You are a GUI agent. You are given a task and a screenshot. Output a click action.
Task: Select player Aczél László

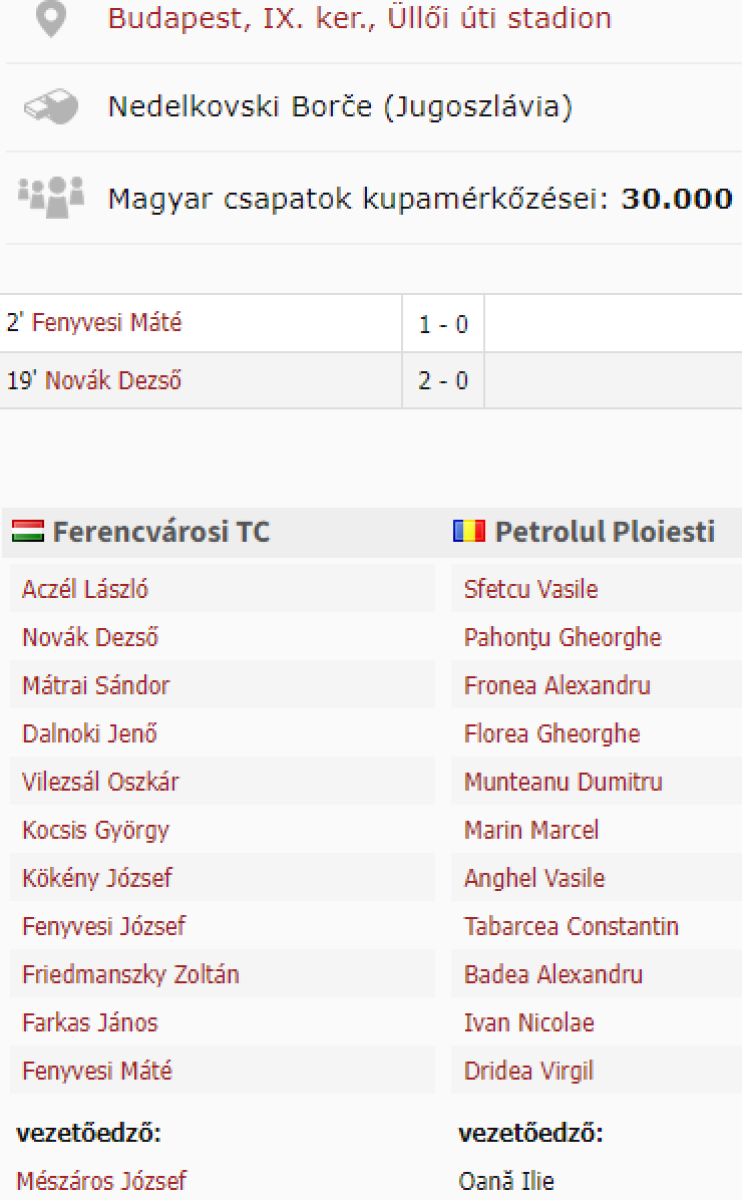coord(85,589)
